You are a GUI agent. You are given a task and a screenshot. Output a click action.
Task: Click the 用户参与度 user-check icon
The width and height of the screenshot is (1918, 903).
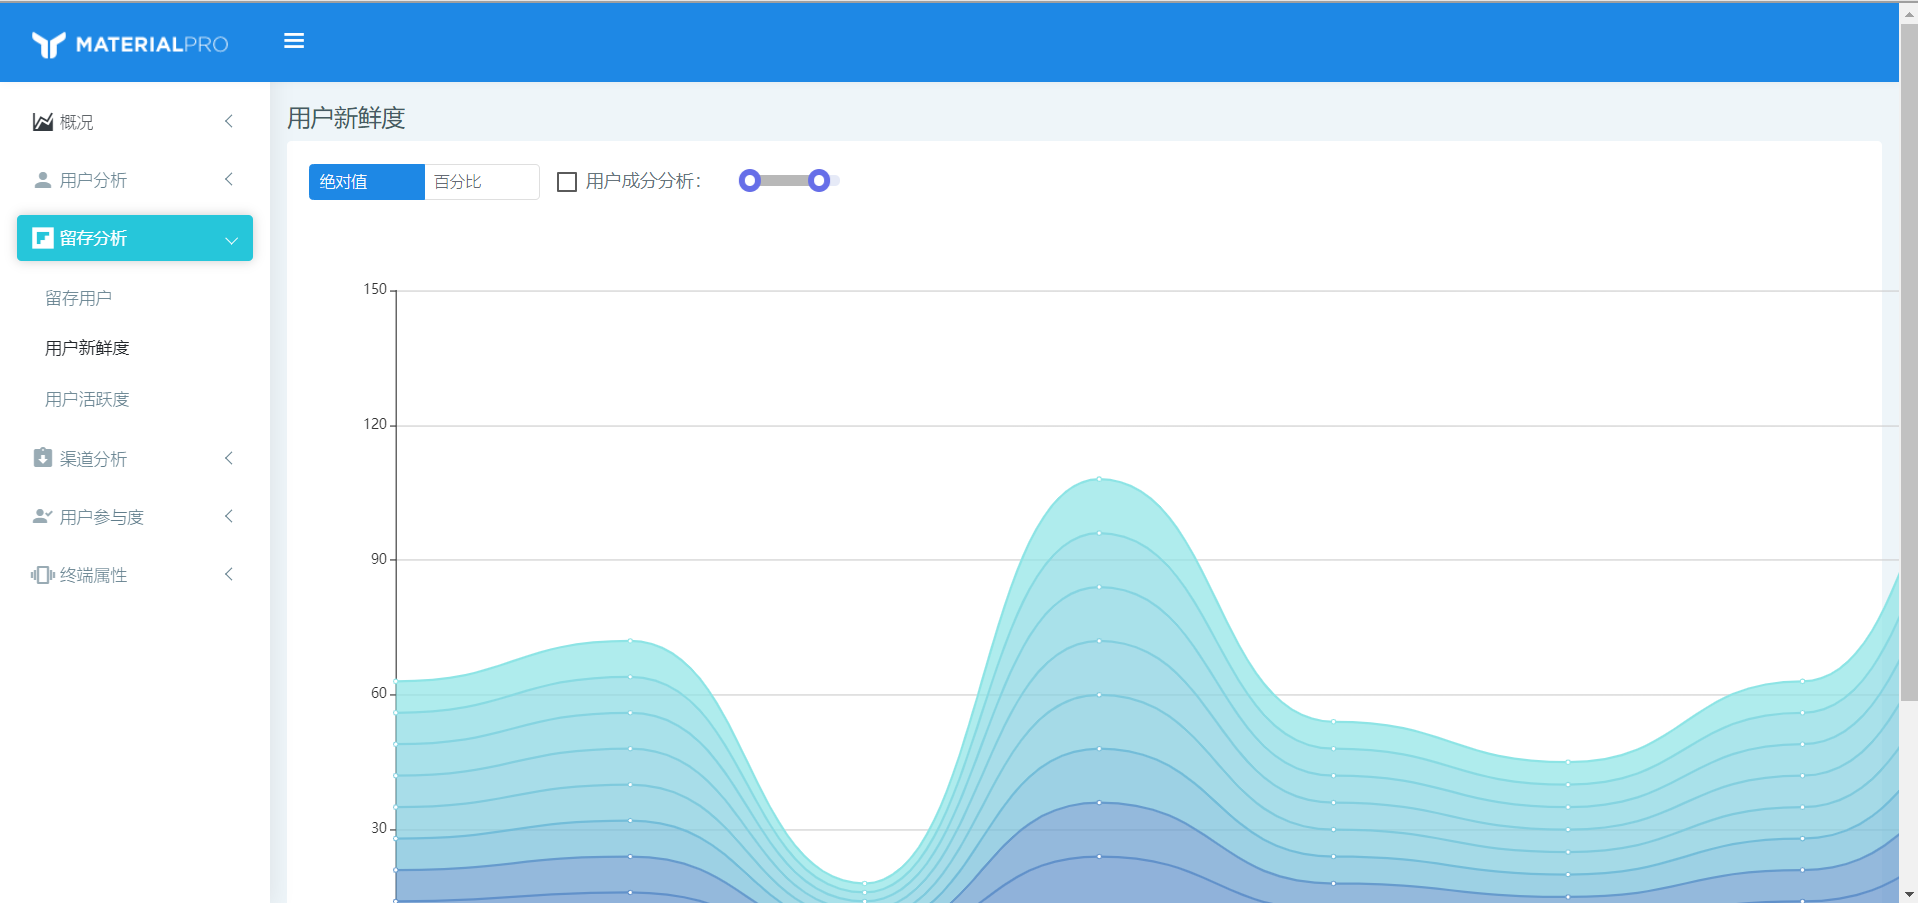[x=43, y=516]
